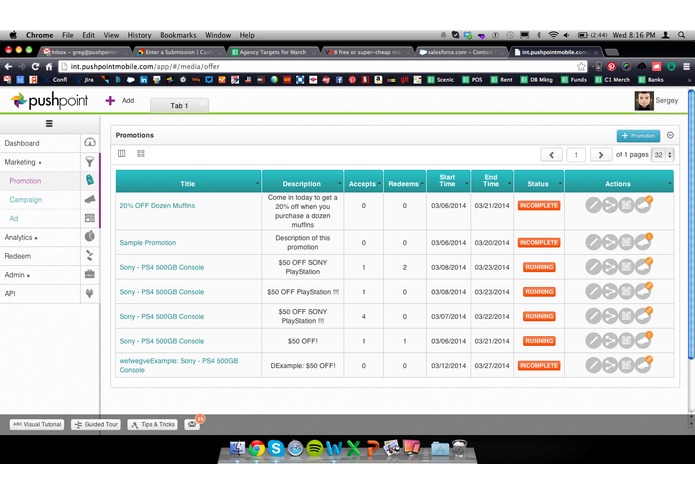This screenshot has width=695, height=494.
Task: Click the page number field
Action: coord(576,155)
